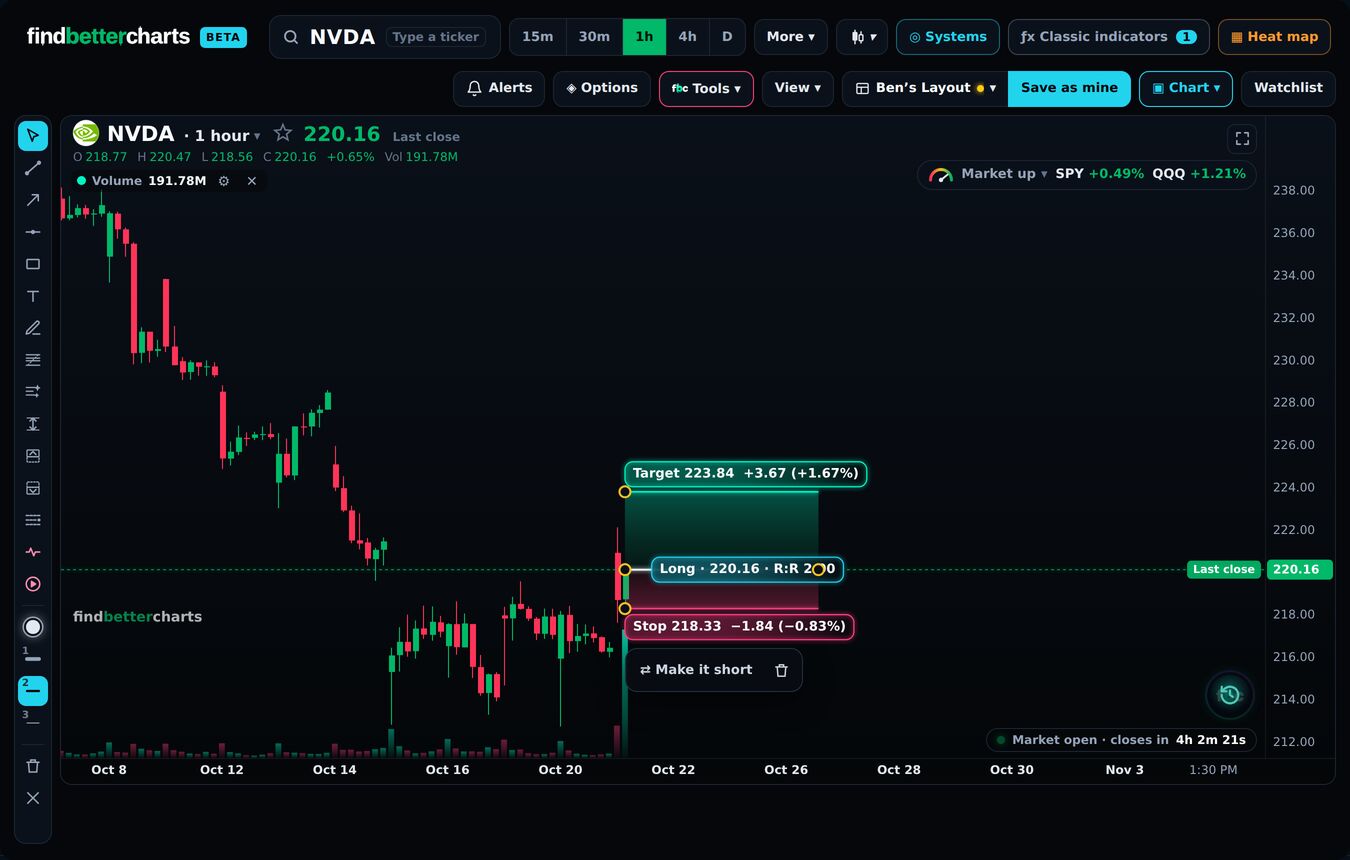Remove the Volume indicator with its X
This screenshot has width=1350, height=860.
coord(252,181)
